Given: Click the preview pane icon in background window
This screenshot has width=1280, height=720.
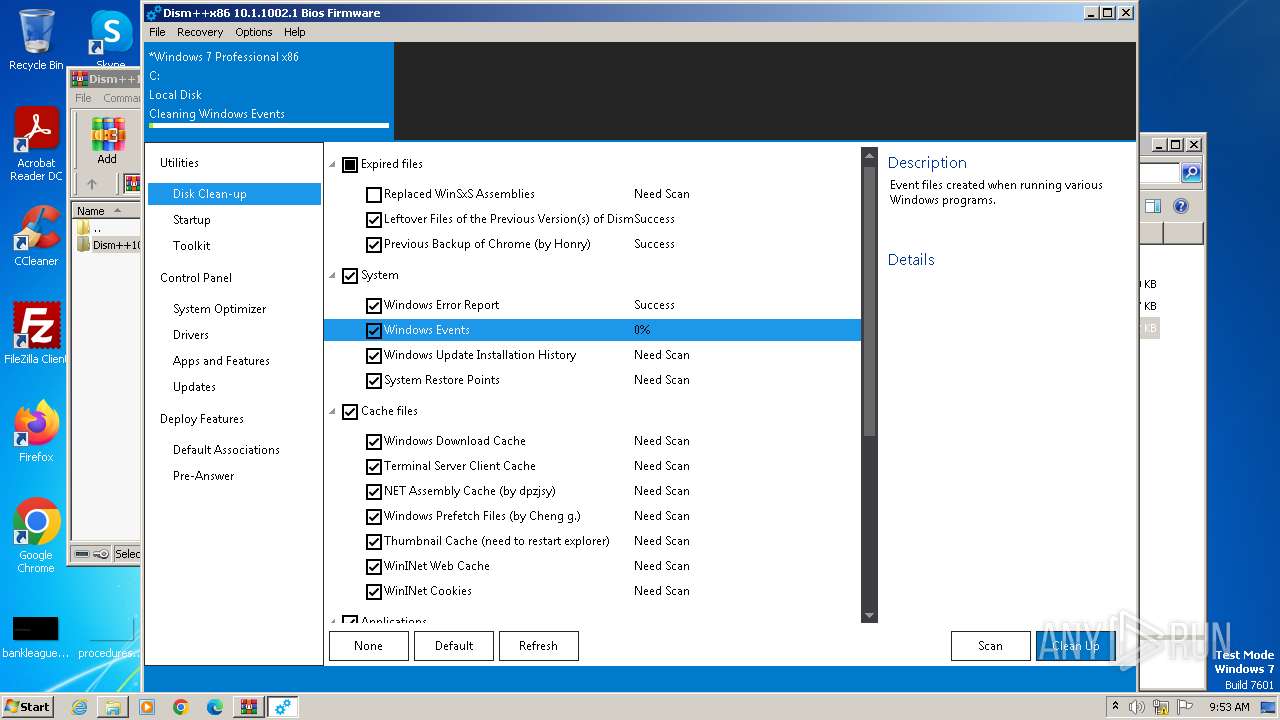Looking at the screenshot, I should pyautogui.click(x=1152, y=206).
